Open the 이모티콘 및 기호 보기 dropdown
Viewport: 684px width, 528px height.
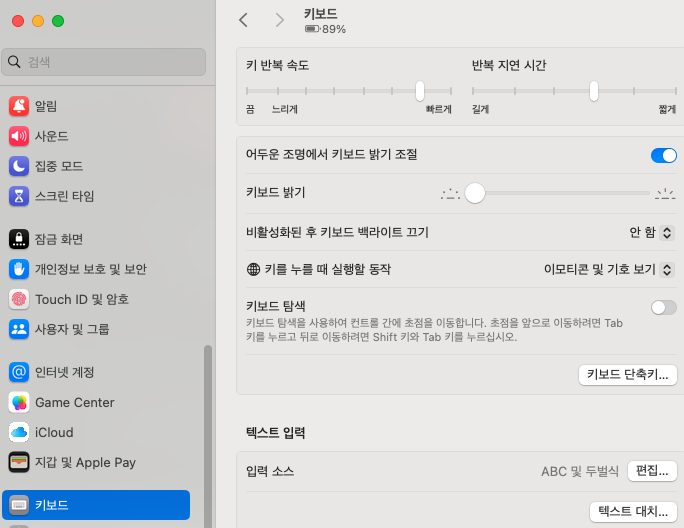tap(609, 269)
